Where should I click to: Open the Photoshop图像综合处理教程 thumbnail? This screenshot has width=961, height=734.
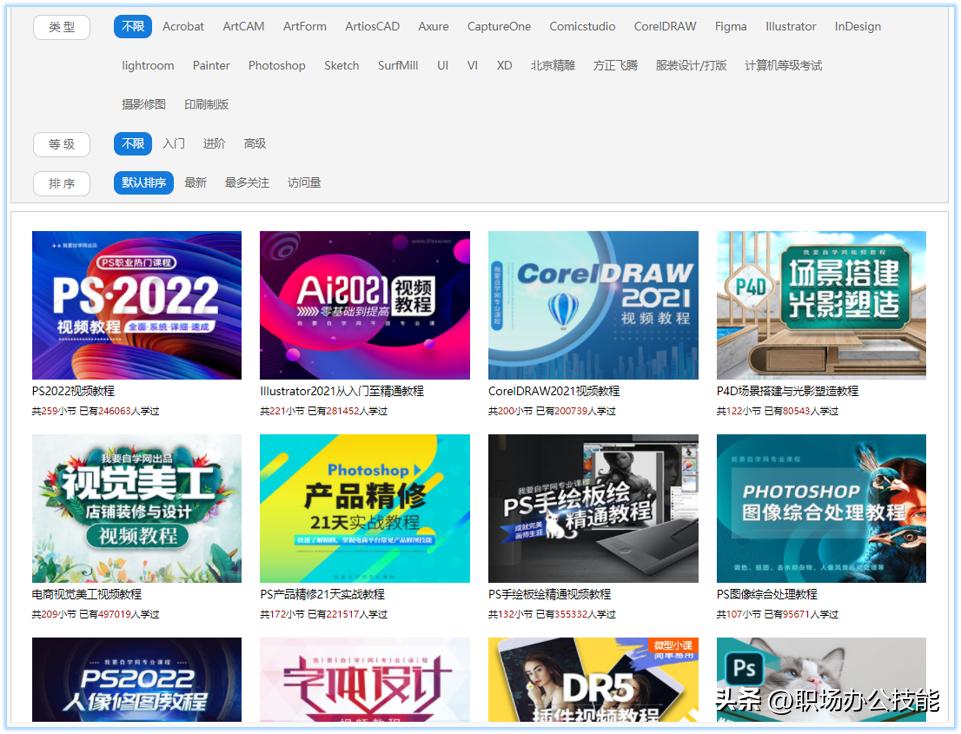pyautogui.click(x=821, y=508)
